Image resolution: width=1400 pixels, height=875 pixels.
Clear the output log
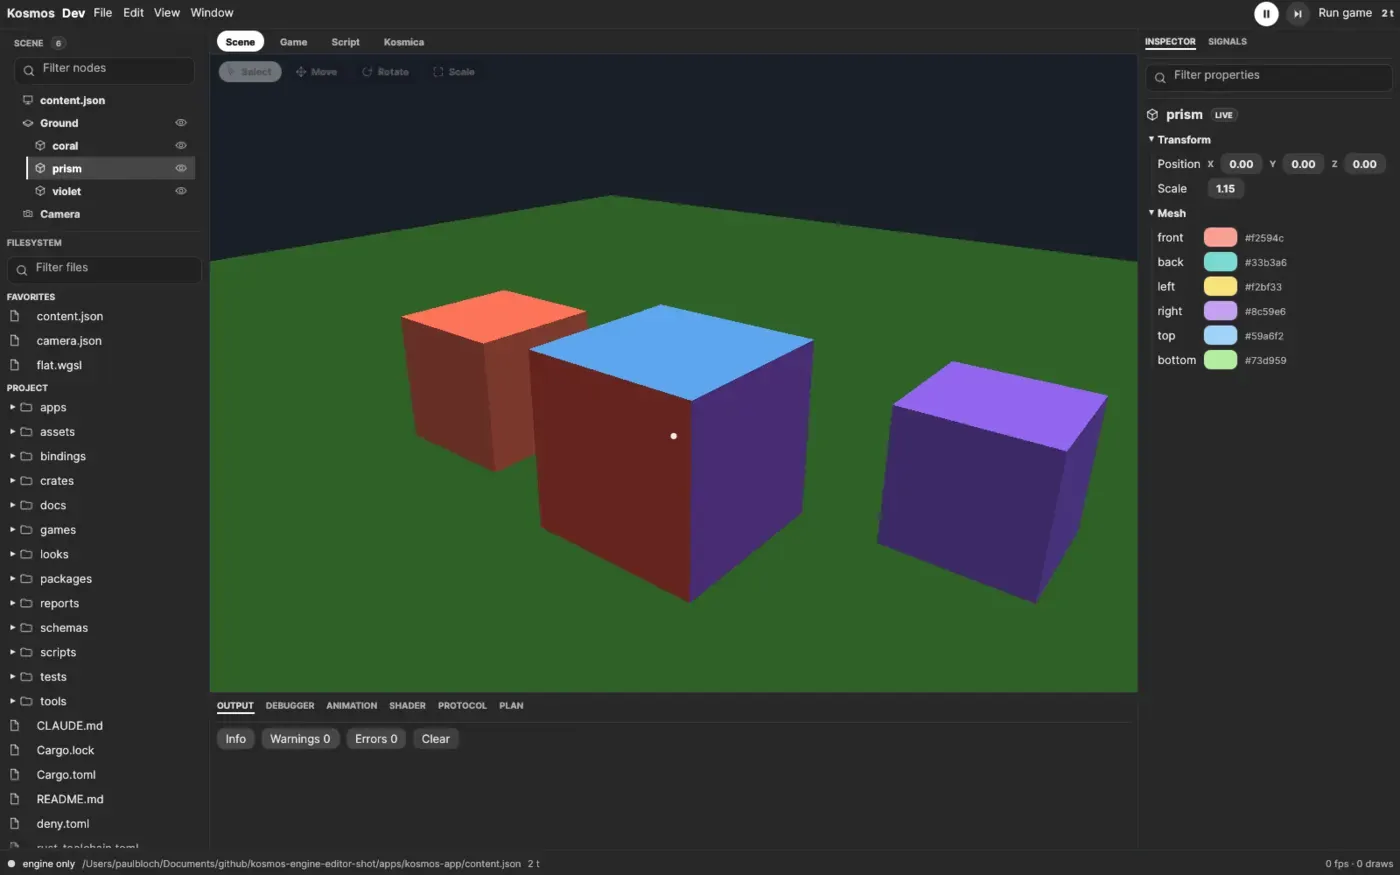[x=436, y=739]
